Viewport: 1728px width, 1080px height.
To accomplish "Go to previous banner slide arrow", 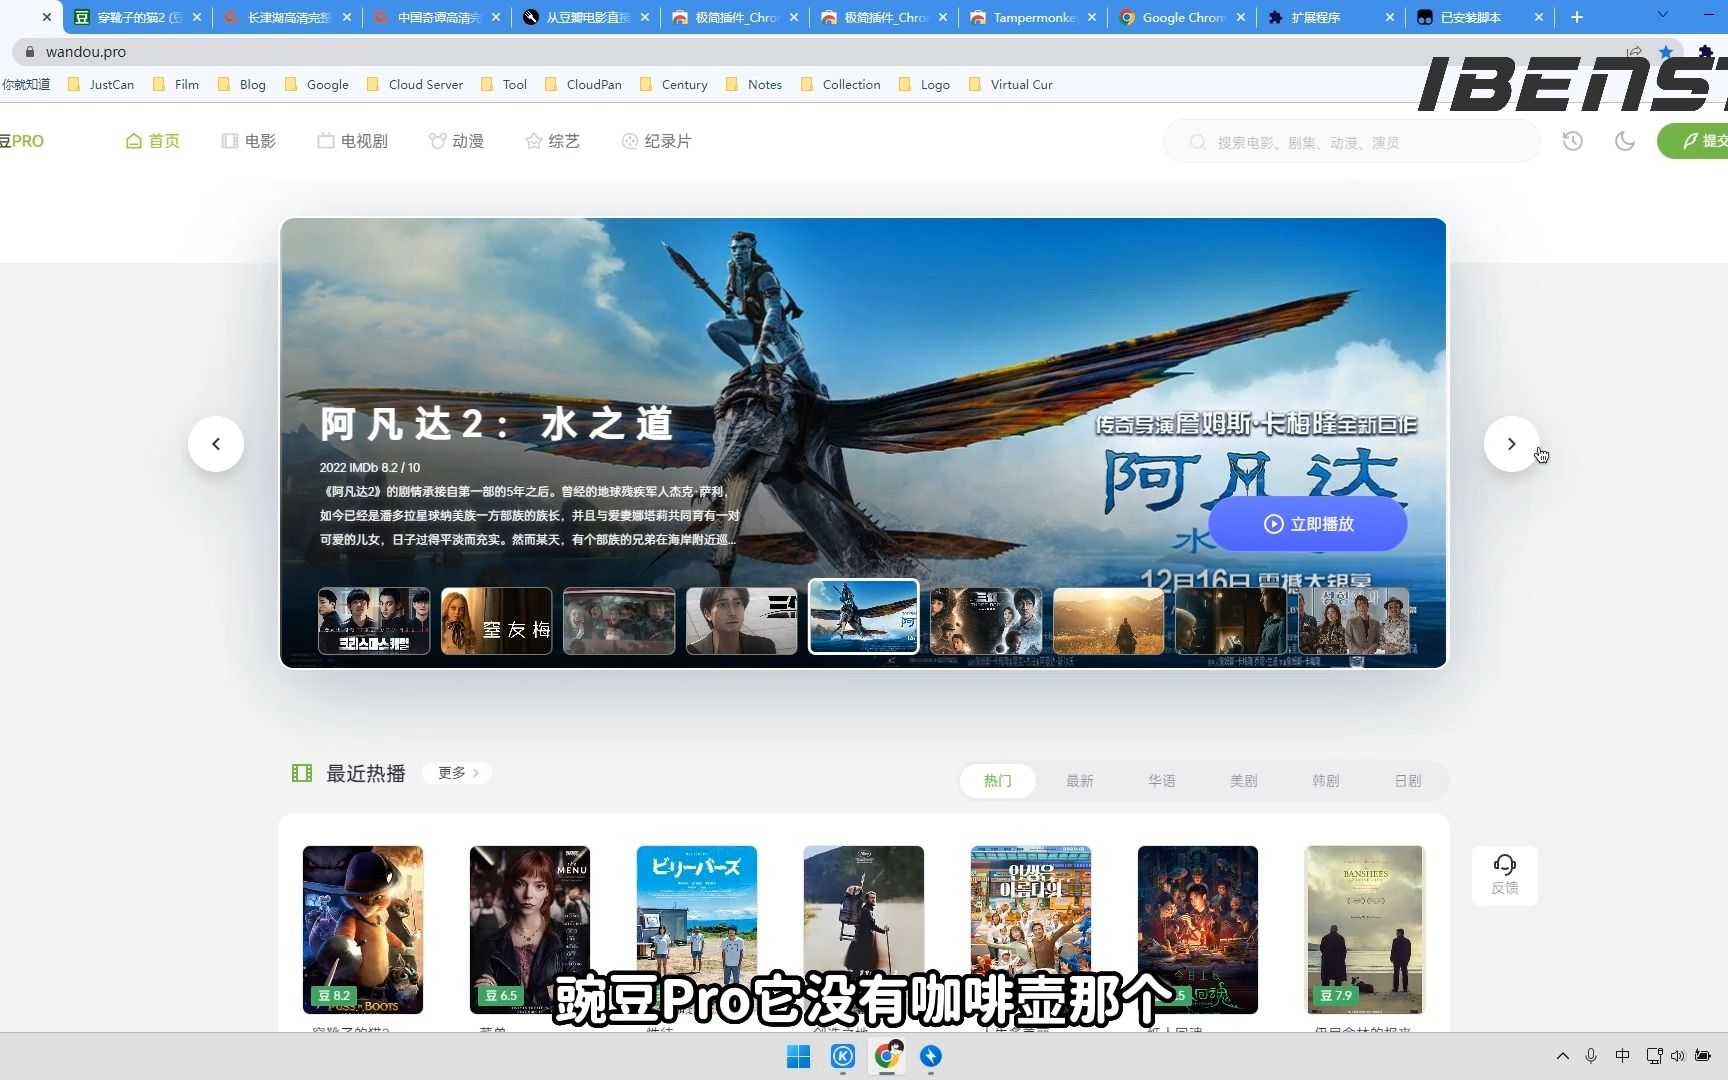I will (216, 444).
